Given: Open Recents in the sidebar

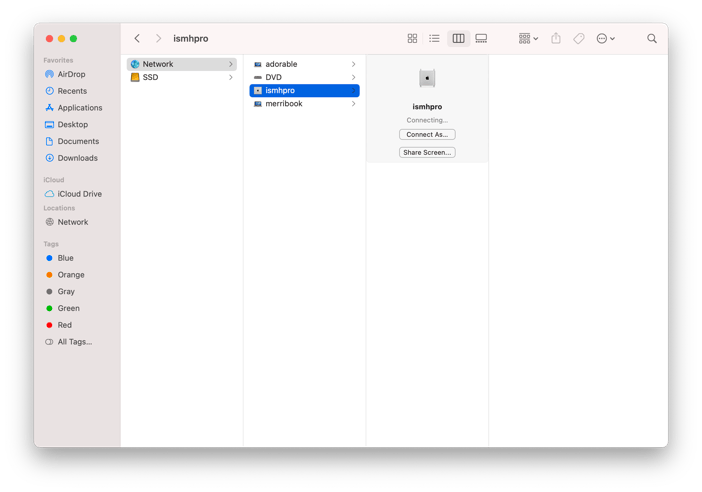Looking at the screenshot, I should (x=66, y=91).
